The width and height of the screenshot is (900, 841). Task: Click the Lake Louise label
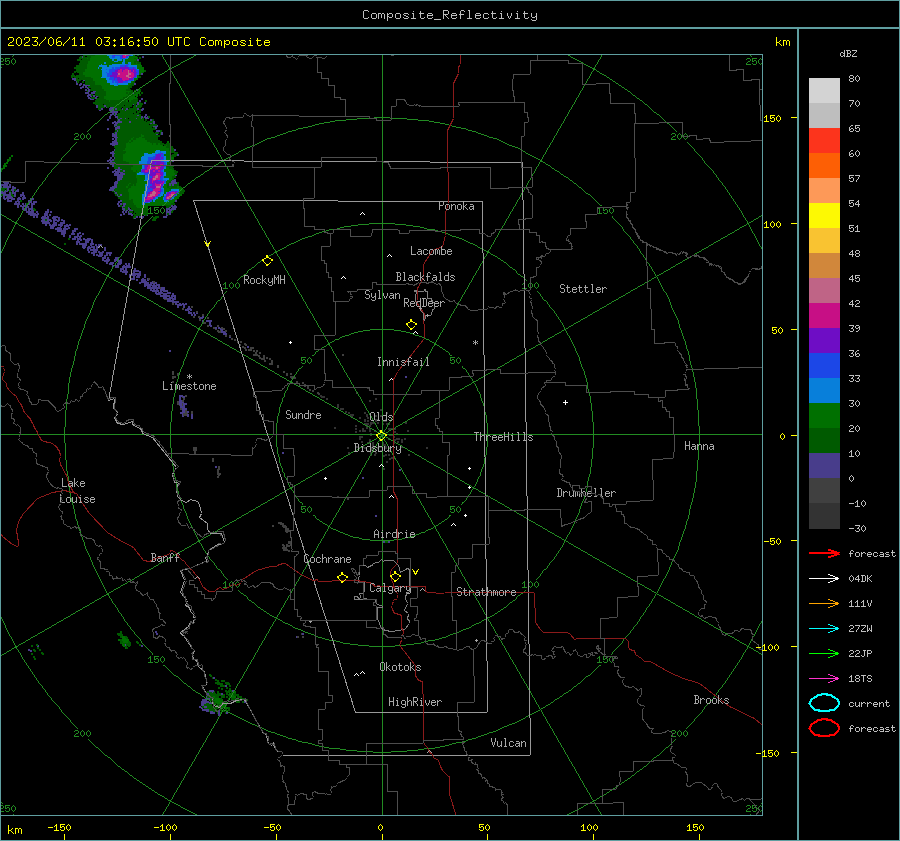(x=77, y=491)
